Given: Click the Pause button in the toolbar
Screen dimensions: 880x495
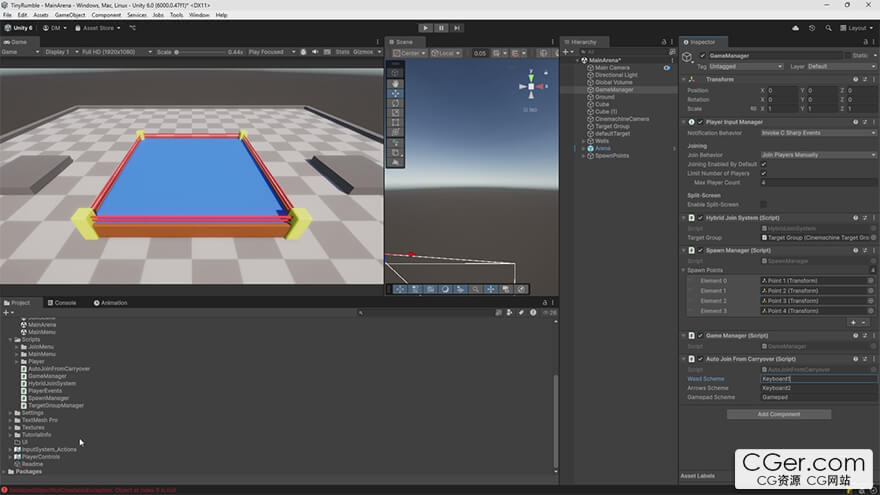Looking at the screenshot, I should [x=441, y=28].
